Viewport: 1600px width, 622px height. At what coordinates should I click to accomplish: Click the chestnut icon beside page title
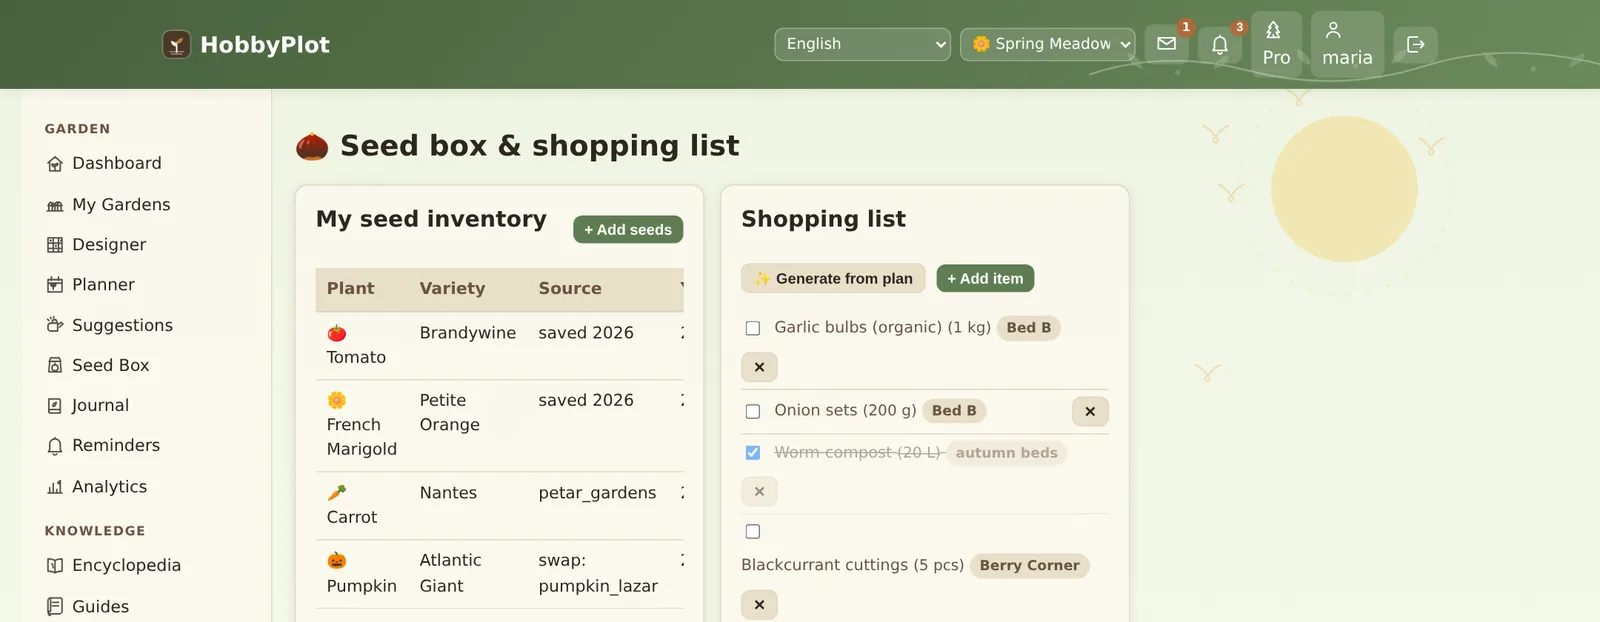coord(312,147)
